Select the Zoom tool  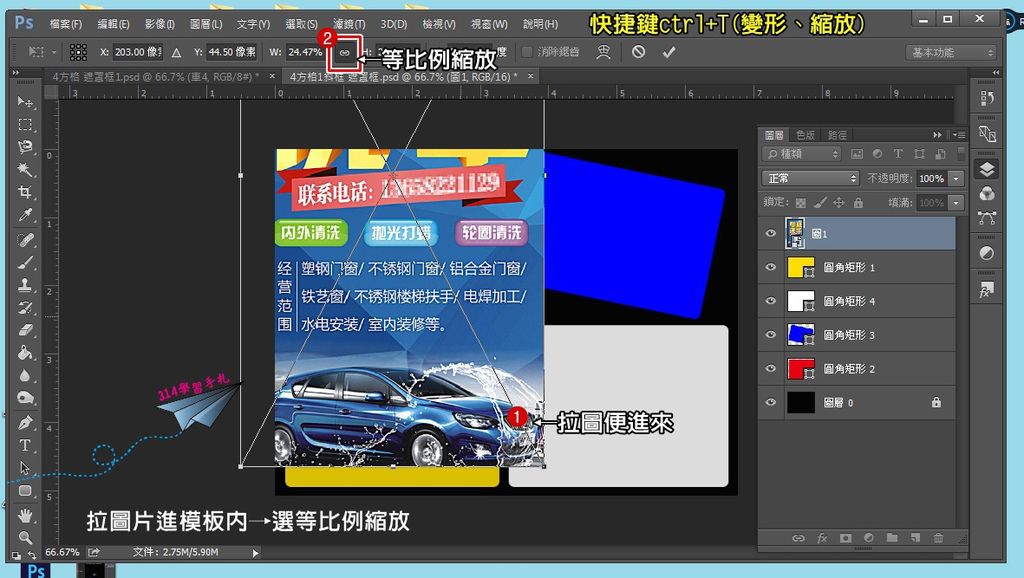click(25, 538)
